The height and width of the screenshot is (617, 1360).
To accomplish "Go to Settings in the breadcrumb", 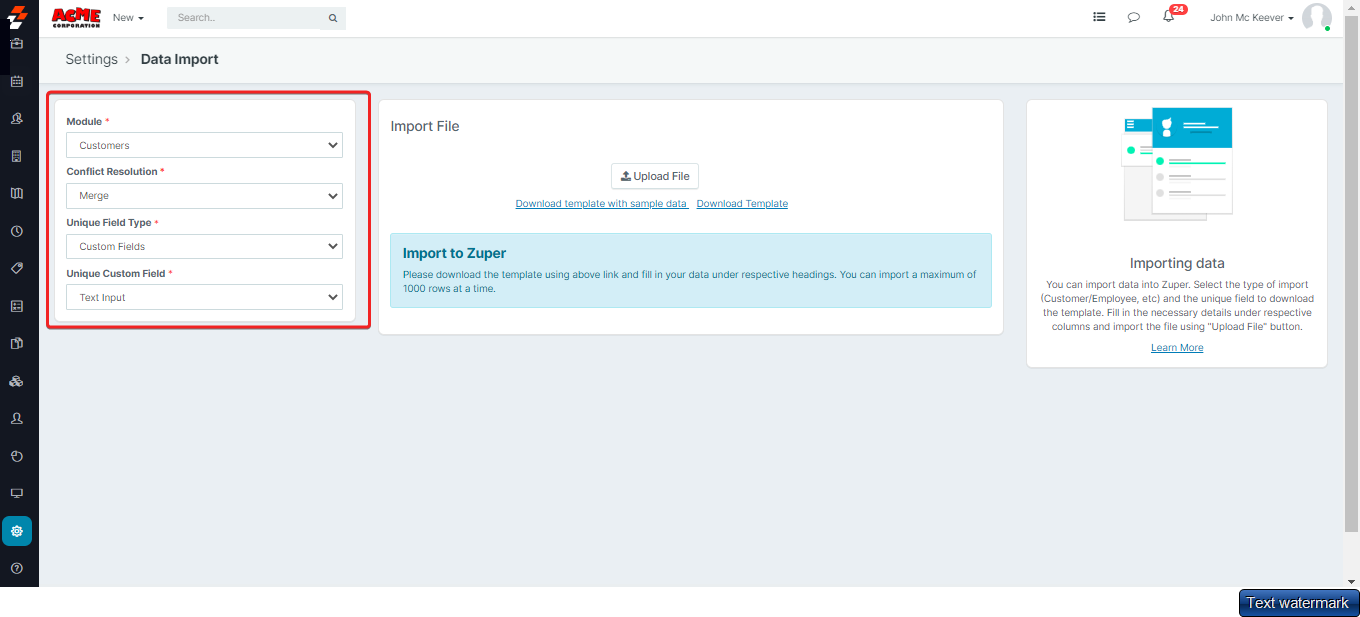I will point(92,59).
